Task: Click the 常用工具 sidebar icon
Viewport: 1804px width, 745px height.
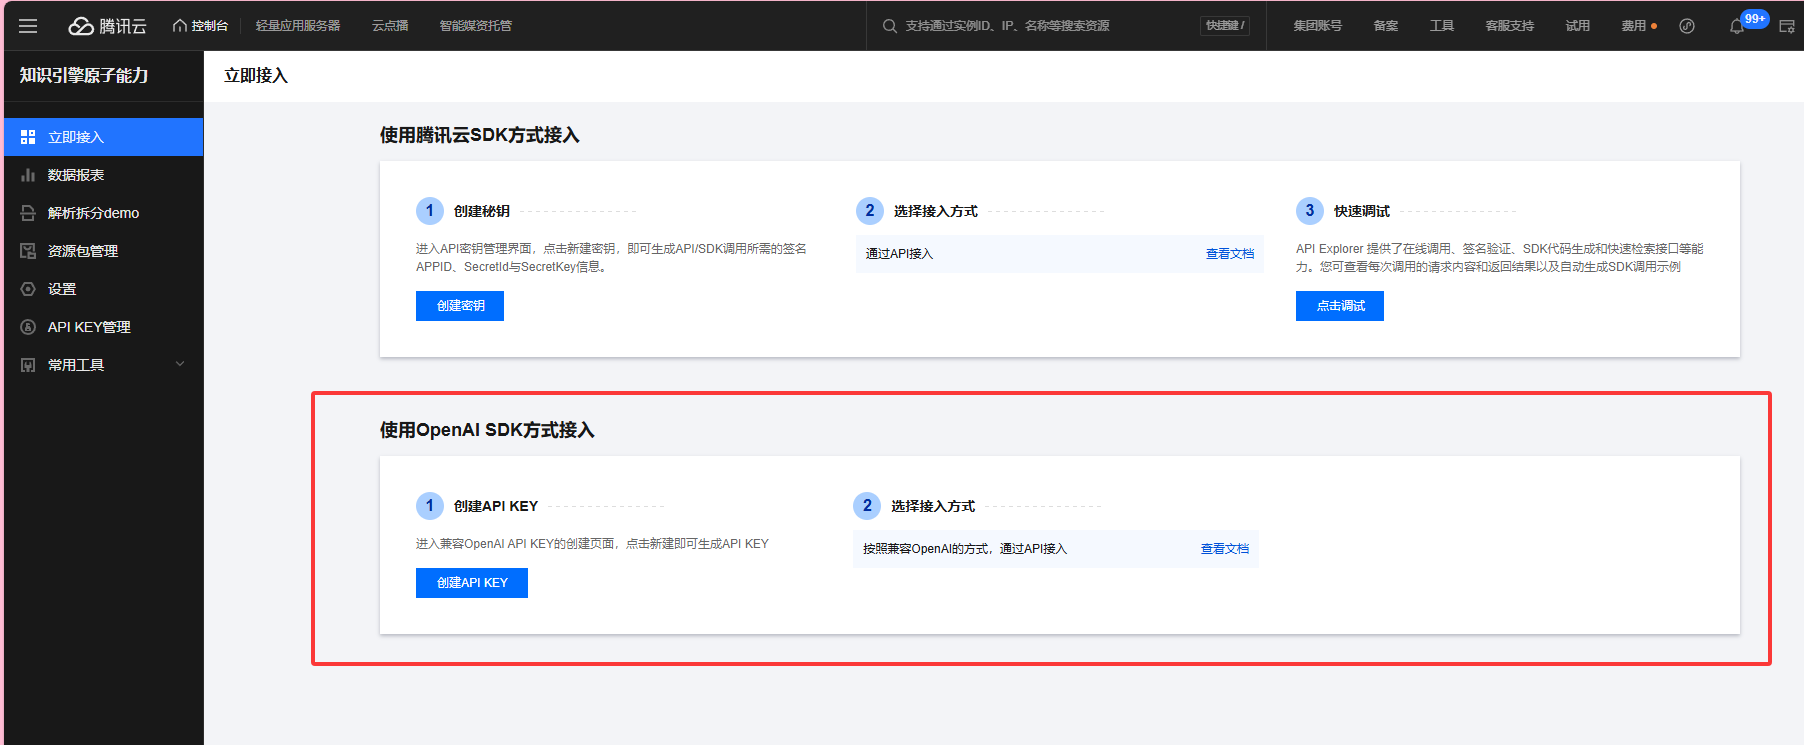Action: [x=28, y=365]
